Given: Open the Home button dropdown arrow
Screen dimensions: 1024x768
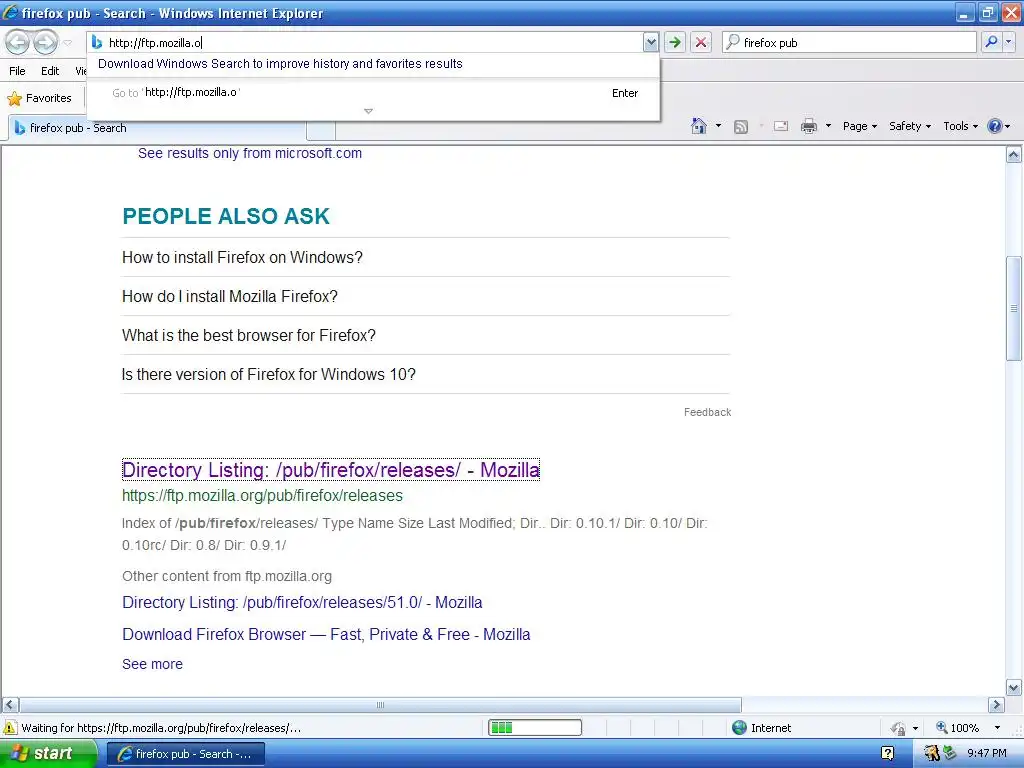Looking at the screenshot, I should click(x=718, y=126).
